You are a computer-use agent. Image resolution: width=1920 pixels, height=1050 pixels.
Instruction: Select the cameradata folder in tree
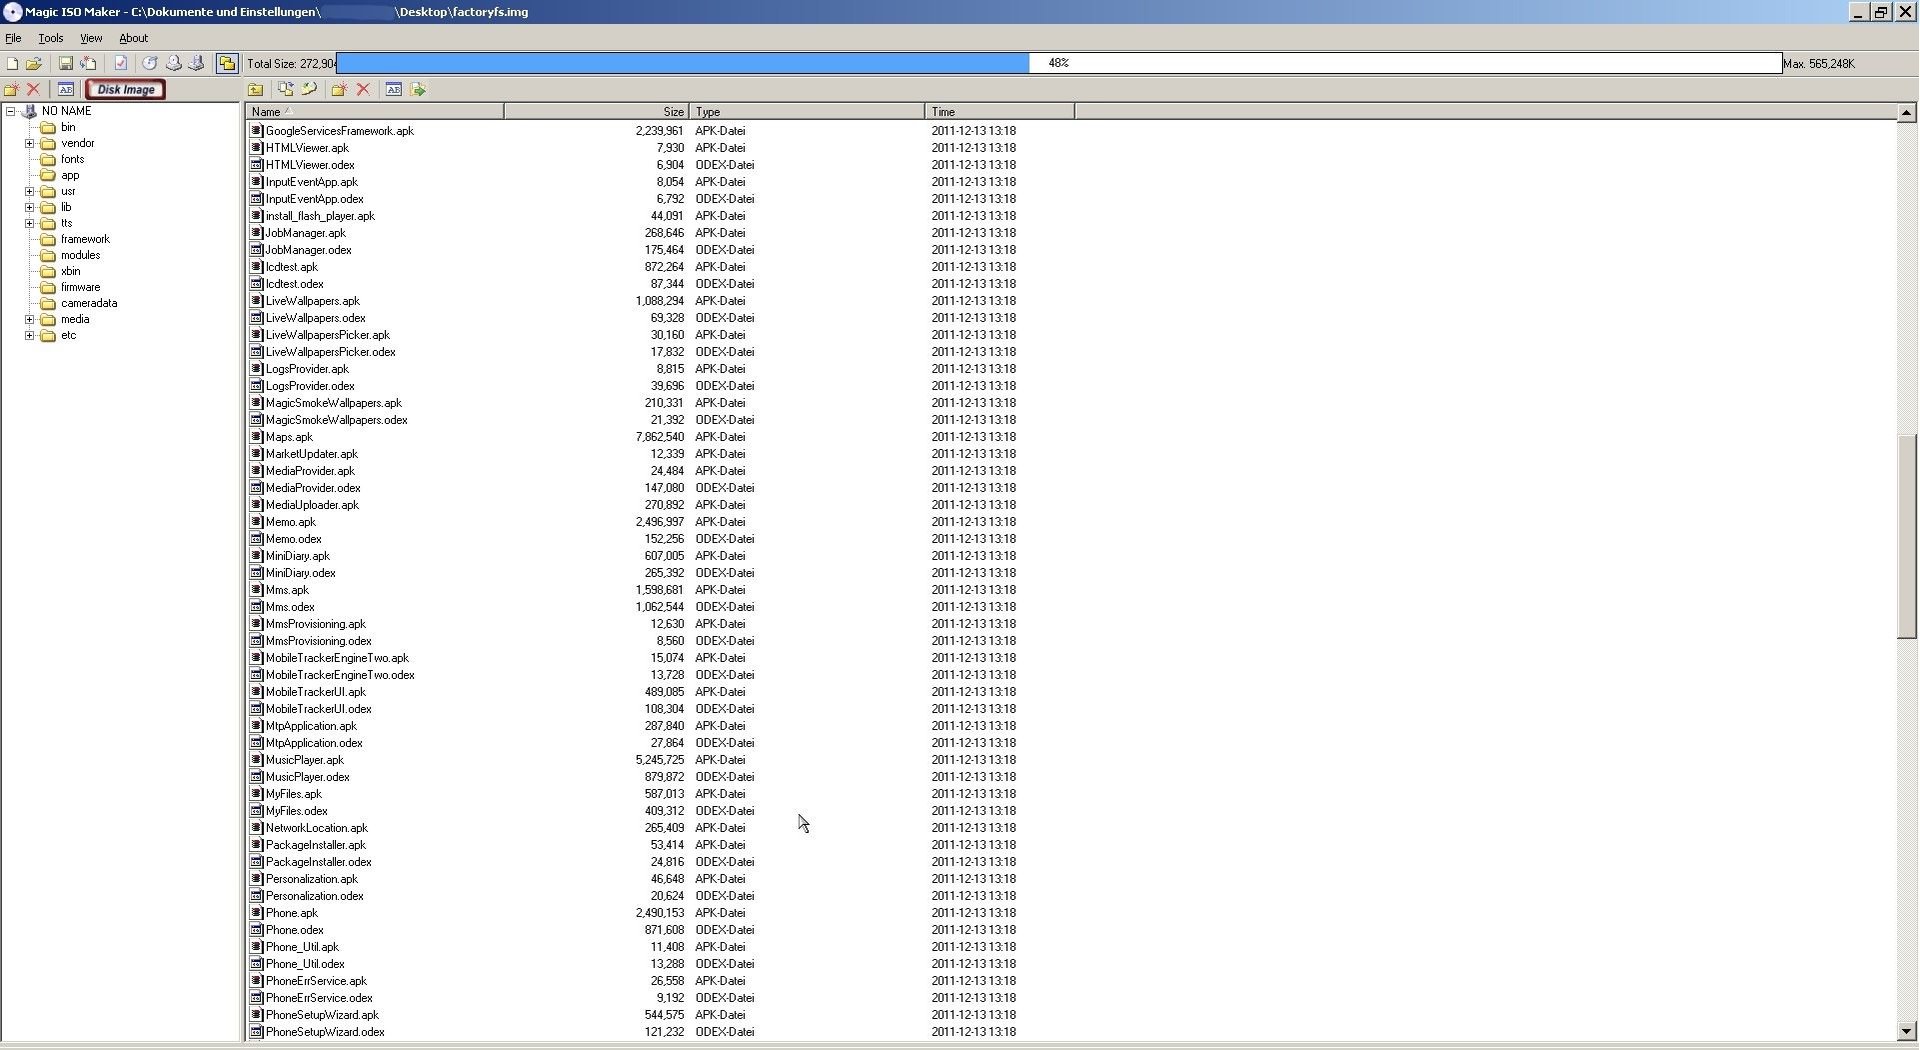pos(89,303)
